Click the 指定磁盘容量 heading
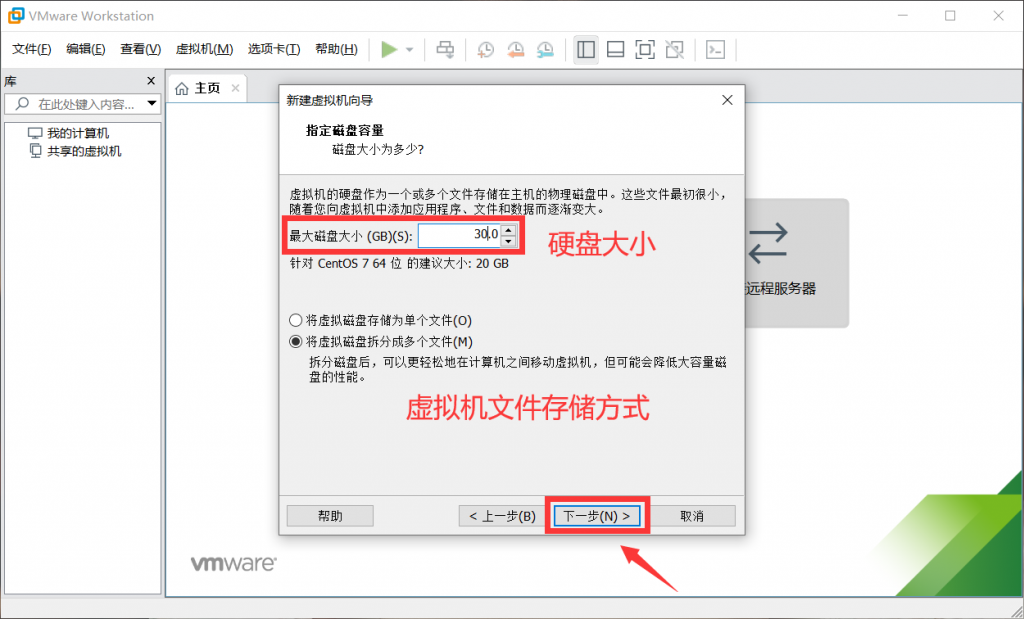Viewport: 1024px width, 619px height. (x=345, y=131)
